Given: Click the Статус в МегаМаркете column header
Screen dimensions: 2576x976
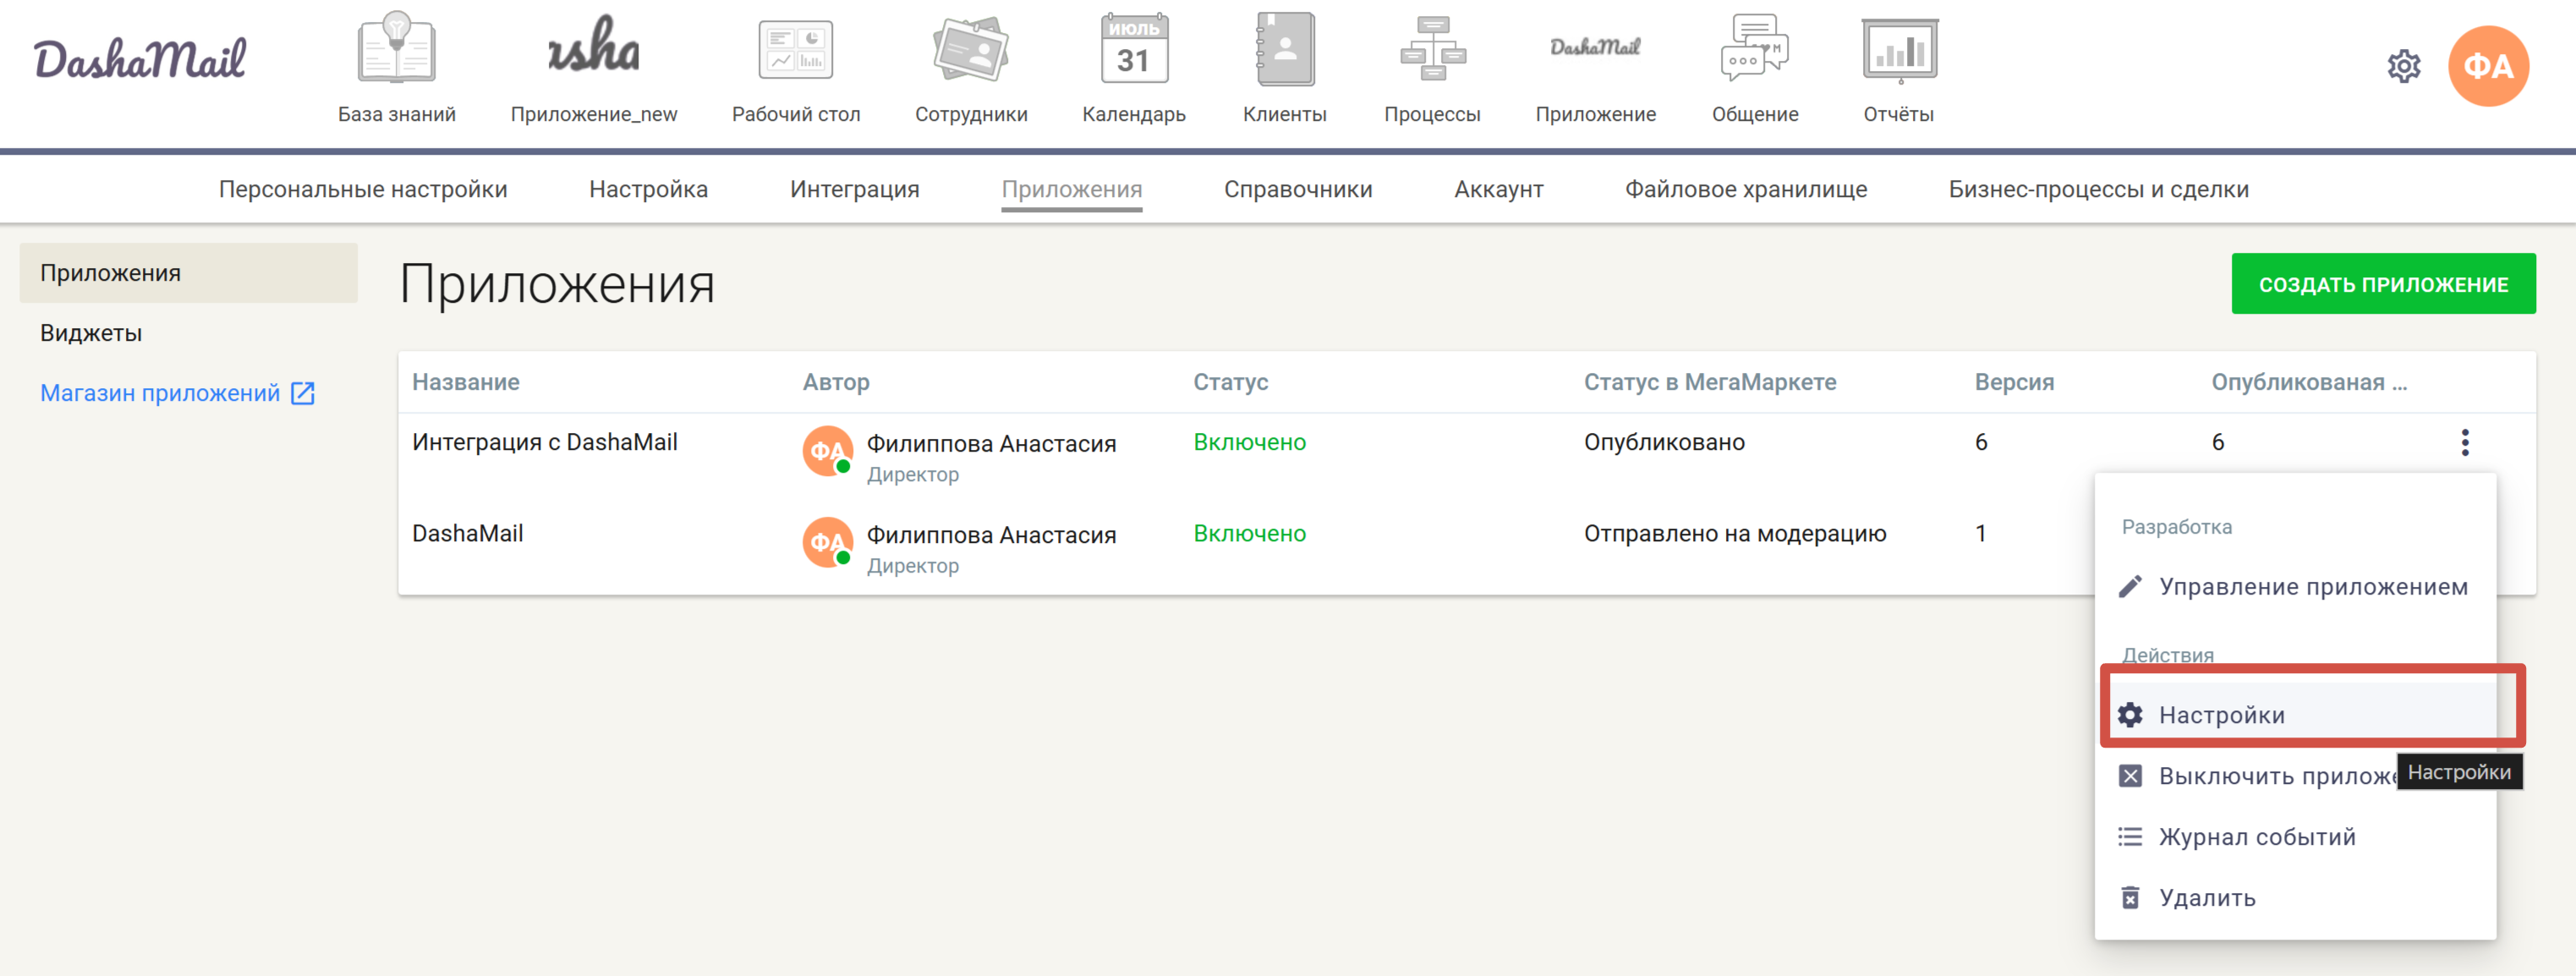Looking at the screenshot, I should (x=1710, y=382).
